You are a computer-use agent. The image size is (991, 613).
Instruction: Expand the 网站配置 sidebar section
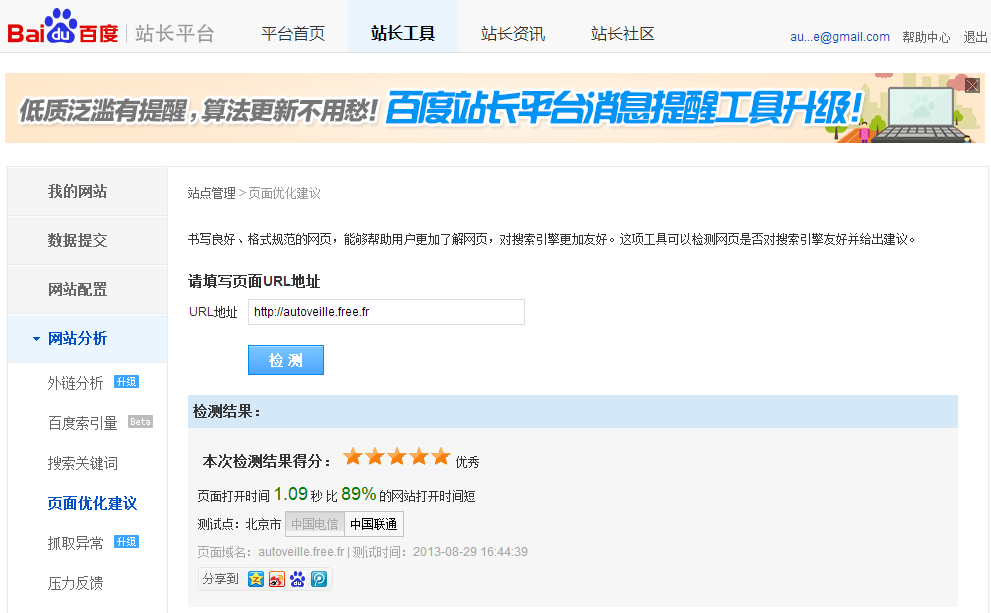(78, 290)
